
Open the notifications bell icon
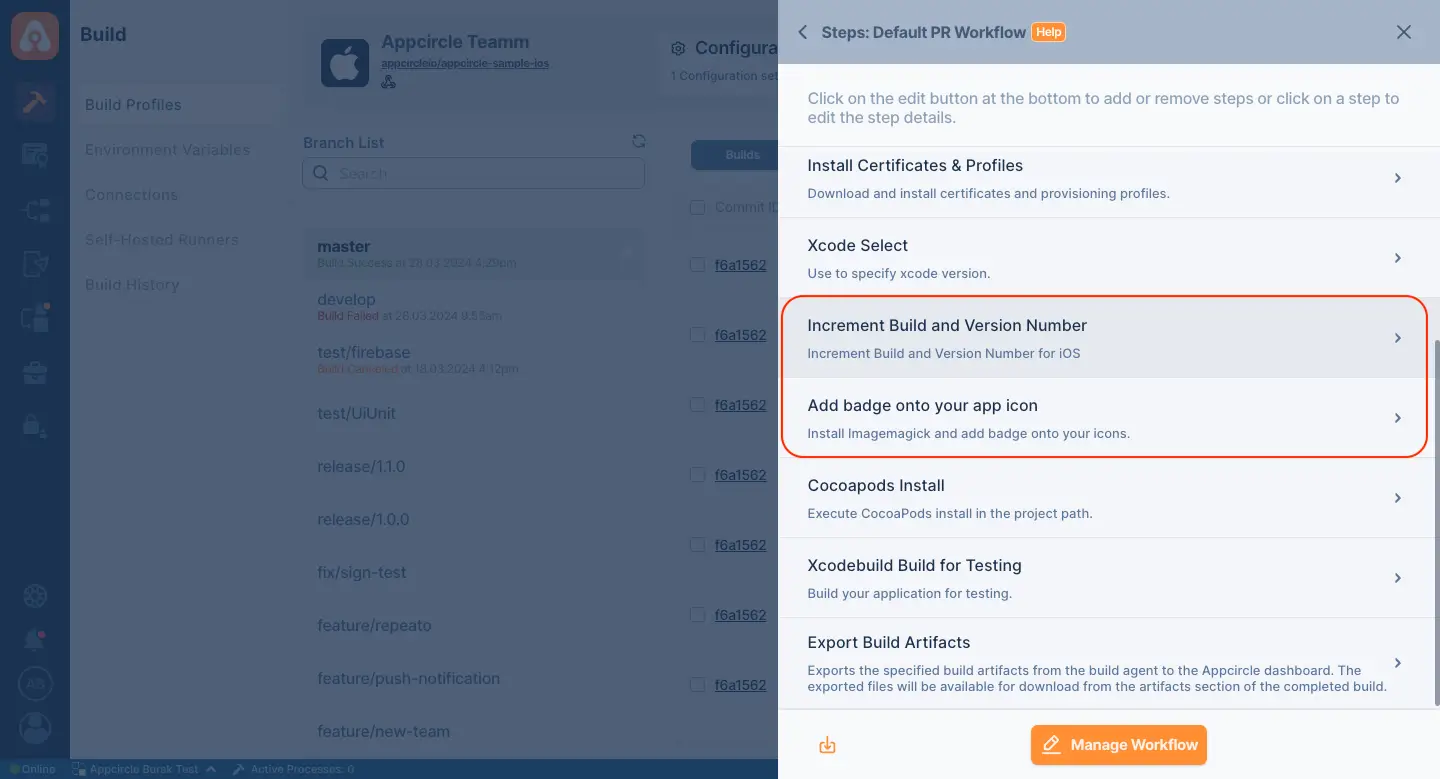pos(35,640)
